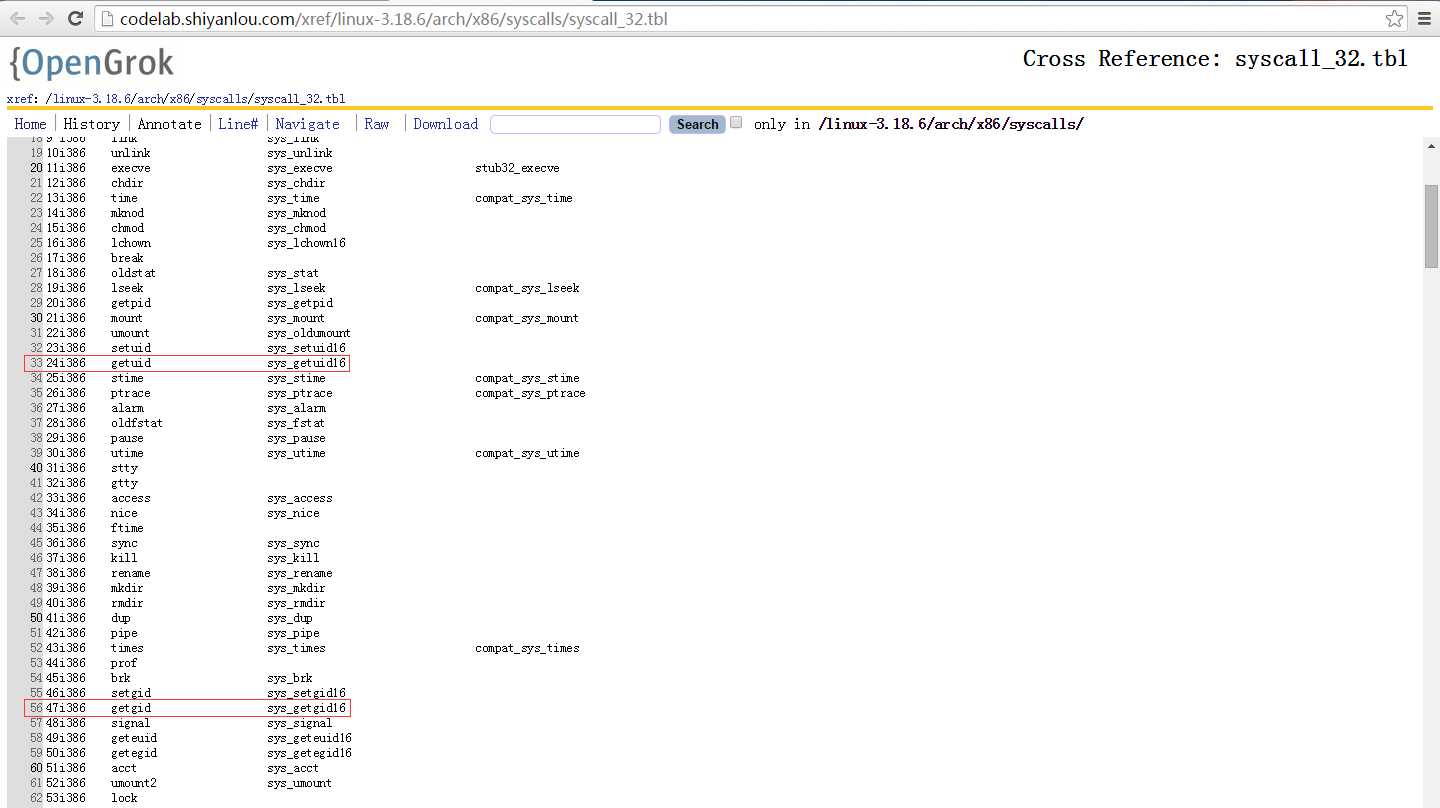Click the sys_chdir text

pyautogui.click(x=296, y=183)
